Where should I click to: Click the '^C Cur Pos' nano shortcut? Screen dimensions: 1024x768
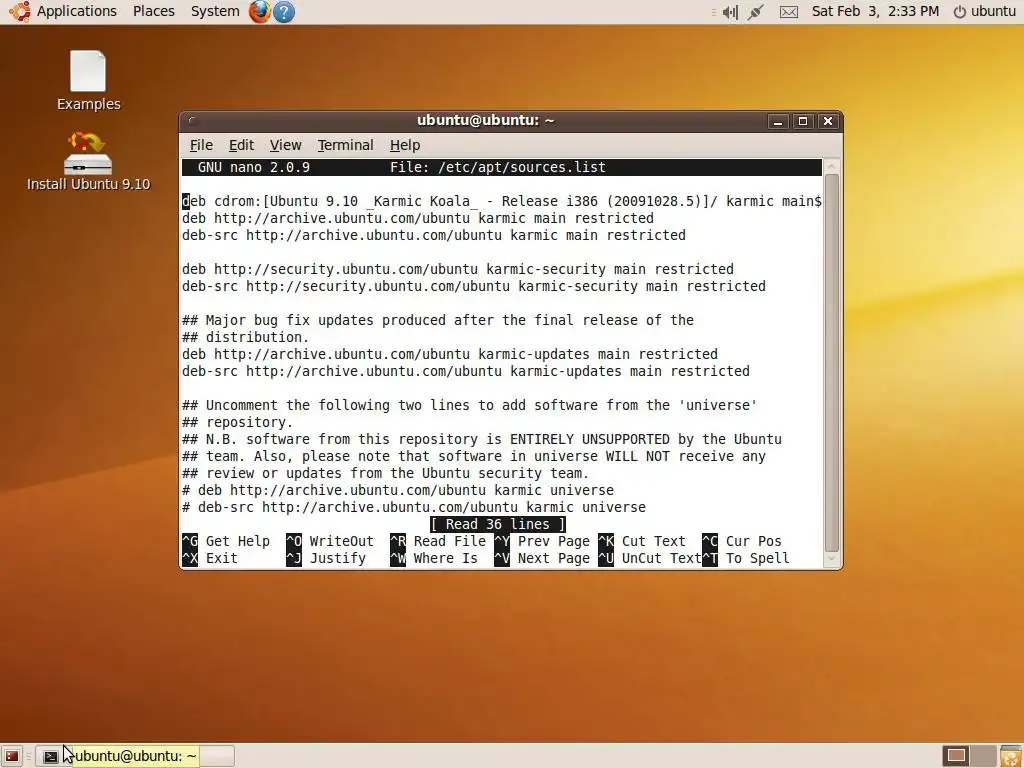742,541
